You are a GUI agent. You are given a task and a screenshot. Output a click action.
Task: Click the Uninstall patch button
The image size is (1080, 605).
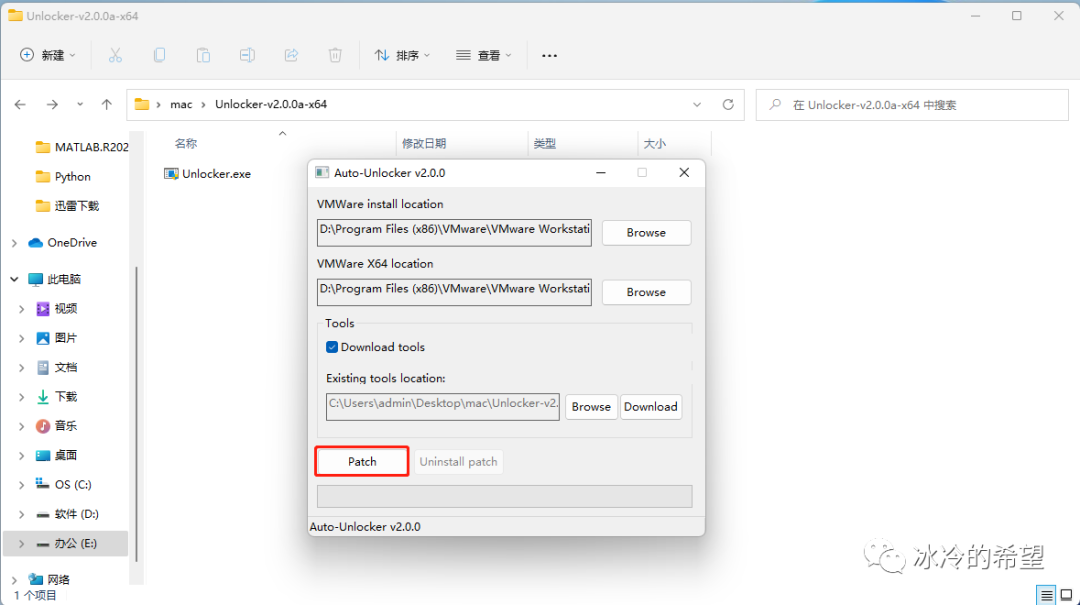(458, 462)
